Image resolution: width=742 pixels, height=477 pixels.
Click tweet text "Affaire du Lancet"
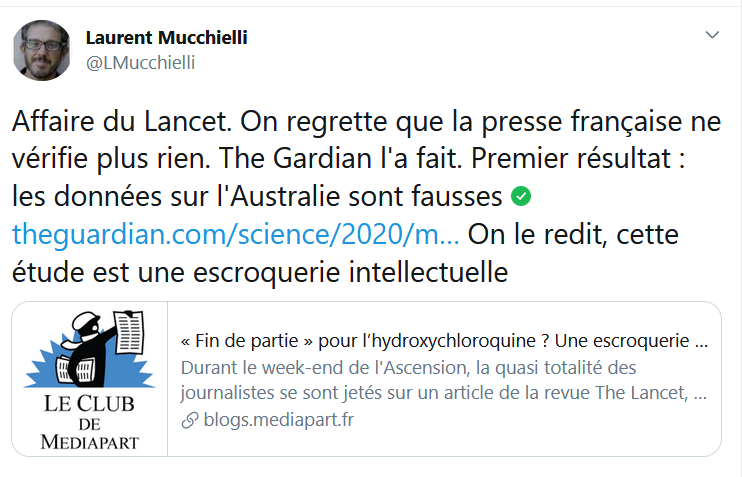pyautogui.click(x=122, y=122)
